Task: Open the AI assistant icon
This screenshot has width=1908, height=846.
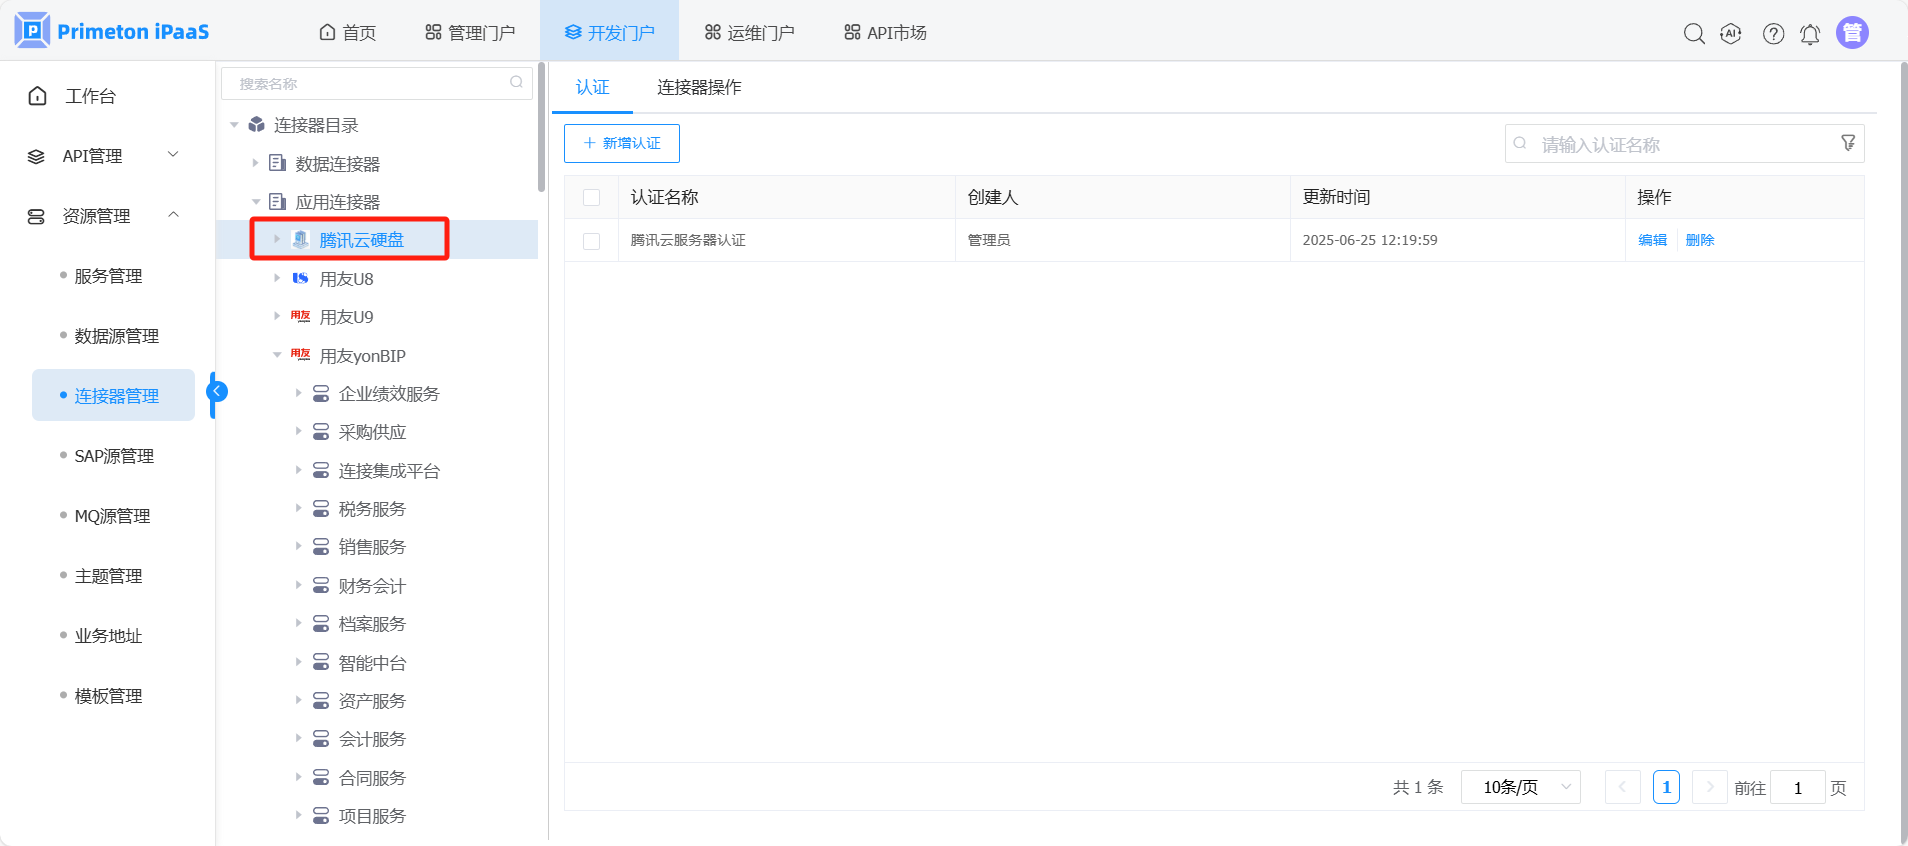Action: (x=1731, y=33)
